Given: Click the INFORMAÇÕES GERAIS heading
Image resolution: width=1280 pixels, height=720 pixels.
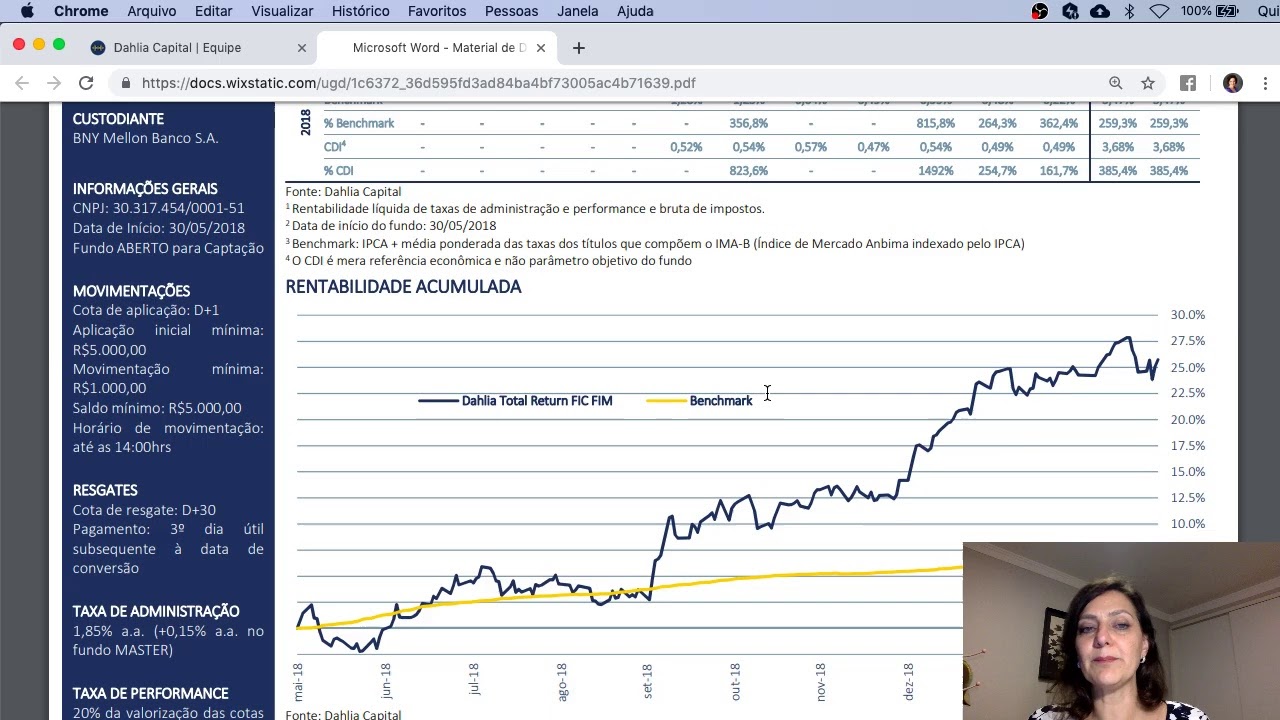Looking at the screenshot, I should point(145,189).
